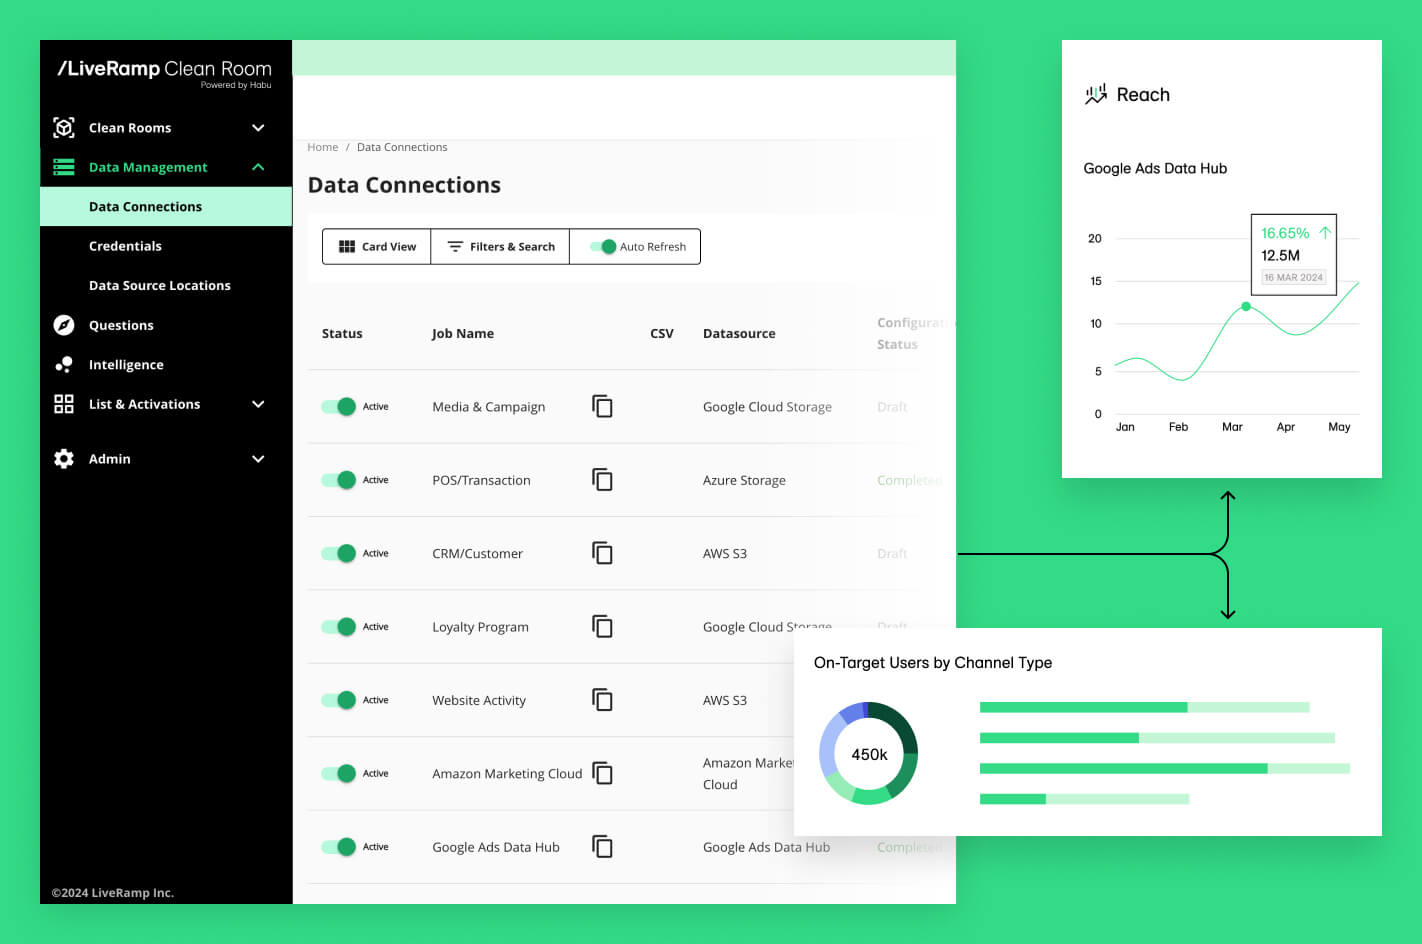Collapse the Data Management section
1422x944 pixels.
point(258,167)
